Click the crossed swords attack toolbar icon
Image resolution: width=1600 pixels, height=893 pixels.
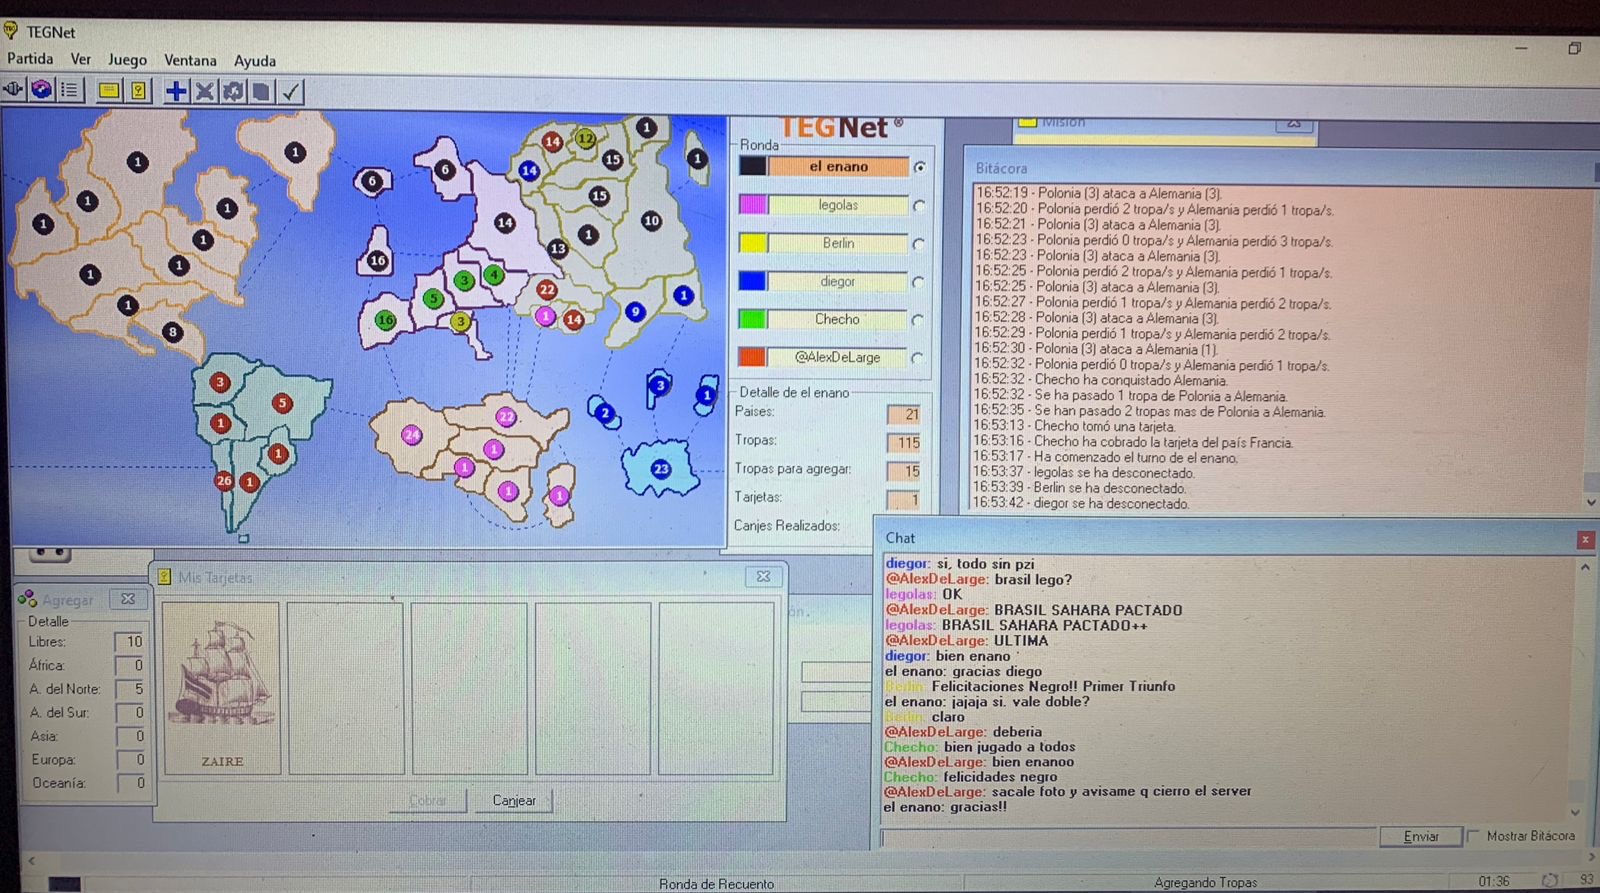tap(205, 91)
